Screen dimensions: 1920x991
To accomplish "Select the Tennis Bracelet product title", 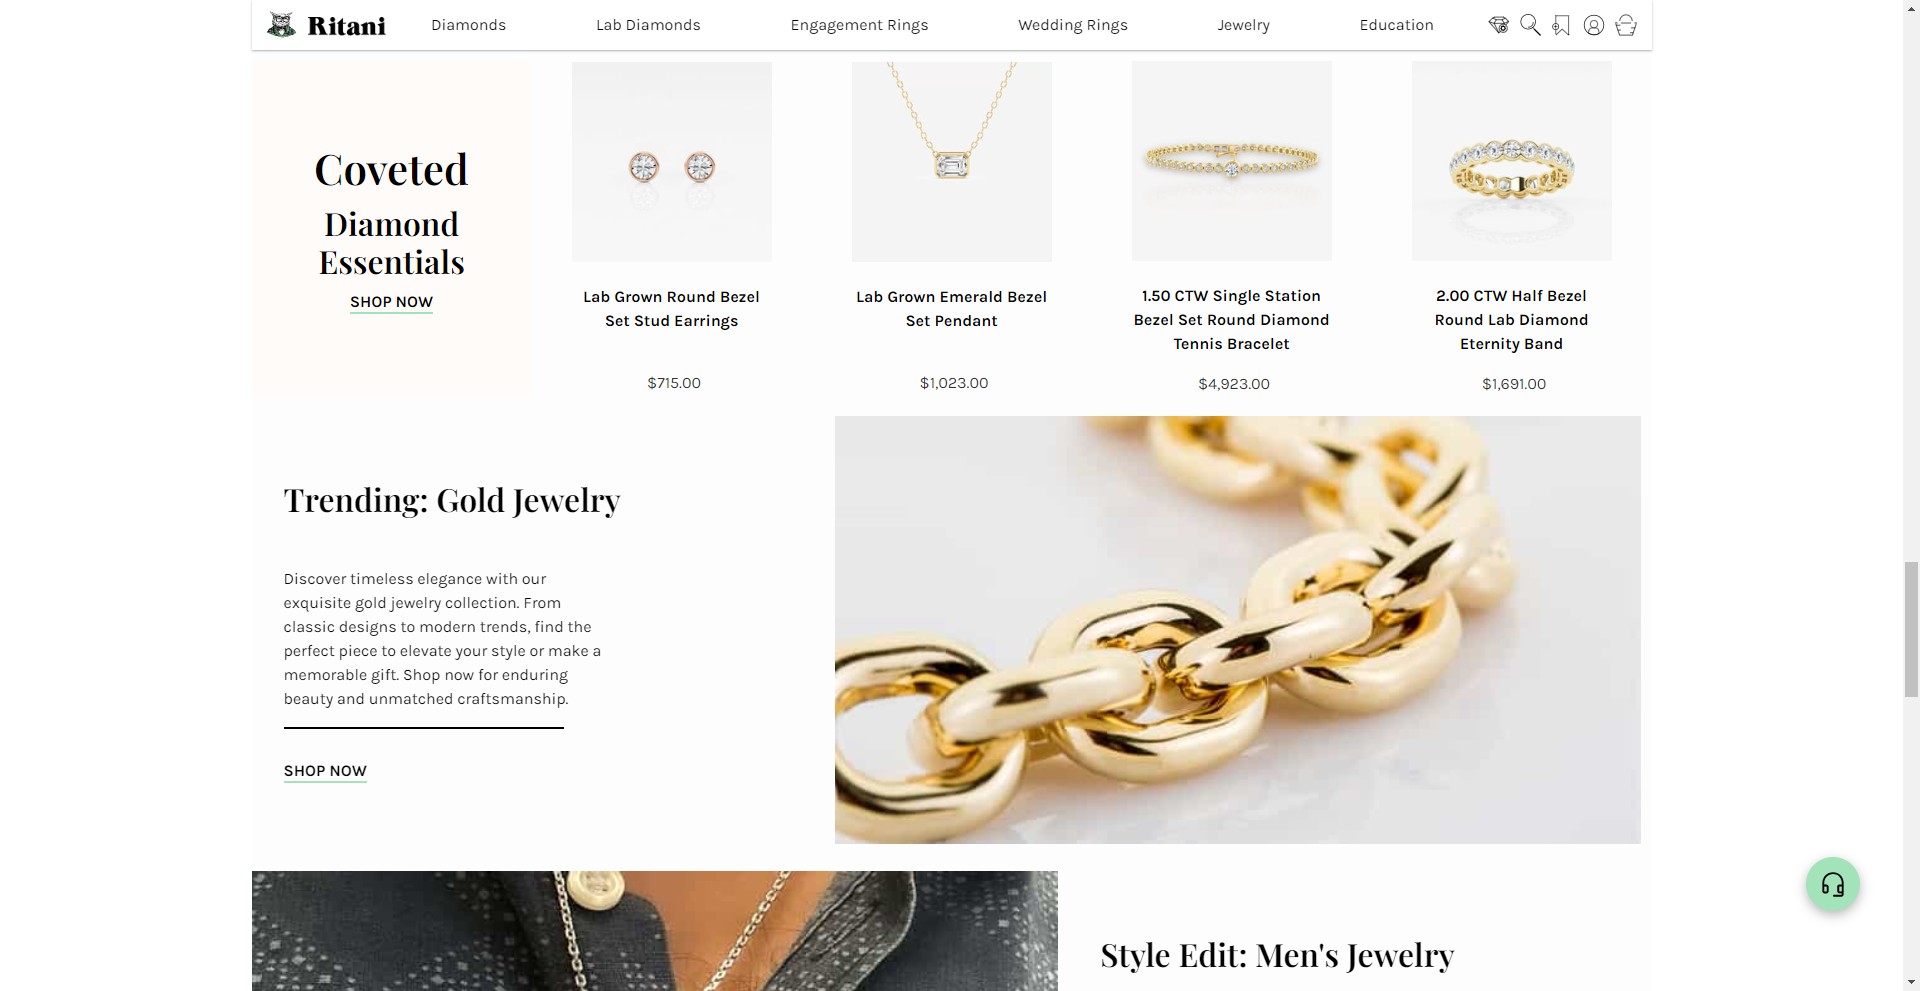I will click(x=1231, y=320).
